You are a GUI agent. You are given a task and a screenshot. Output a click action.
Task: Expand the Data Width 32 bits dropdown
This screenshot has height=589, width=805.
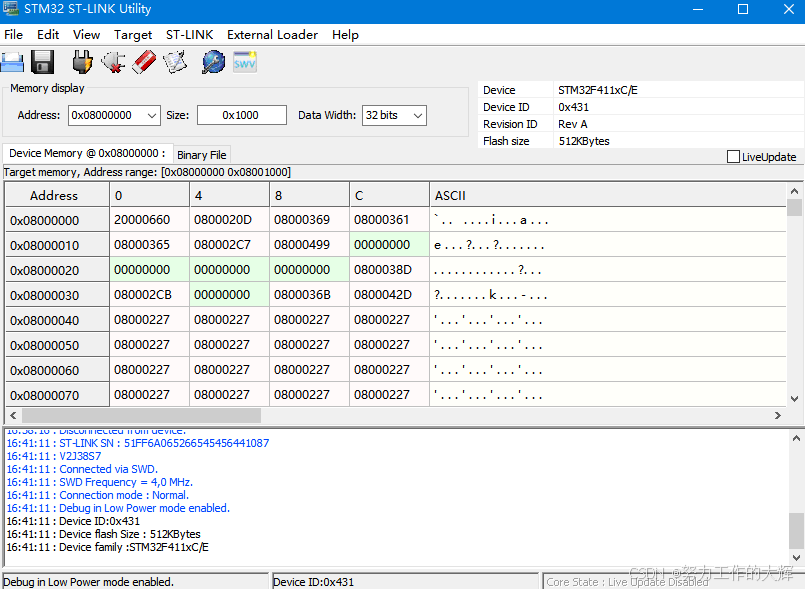(x=418, y=116)
